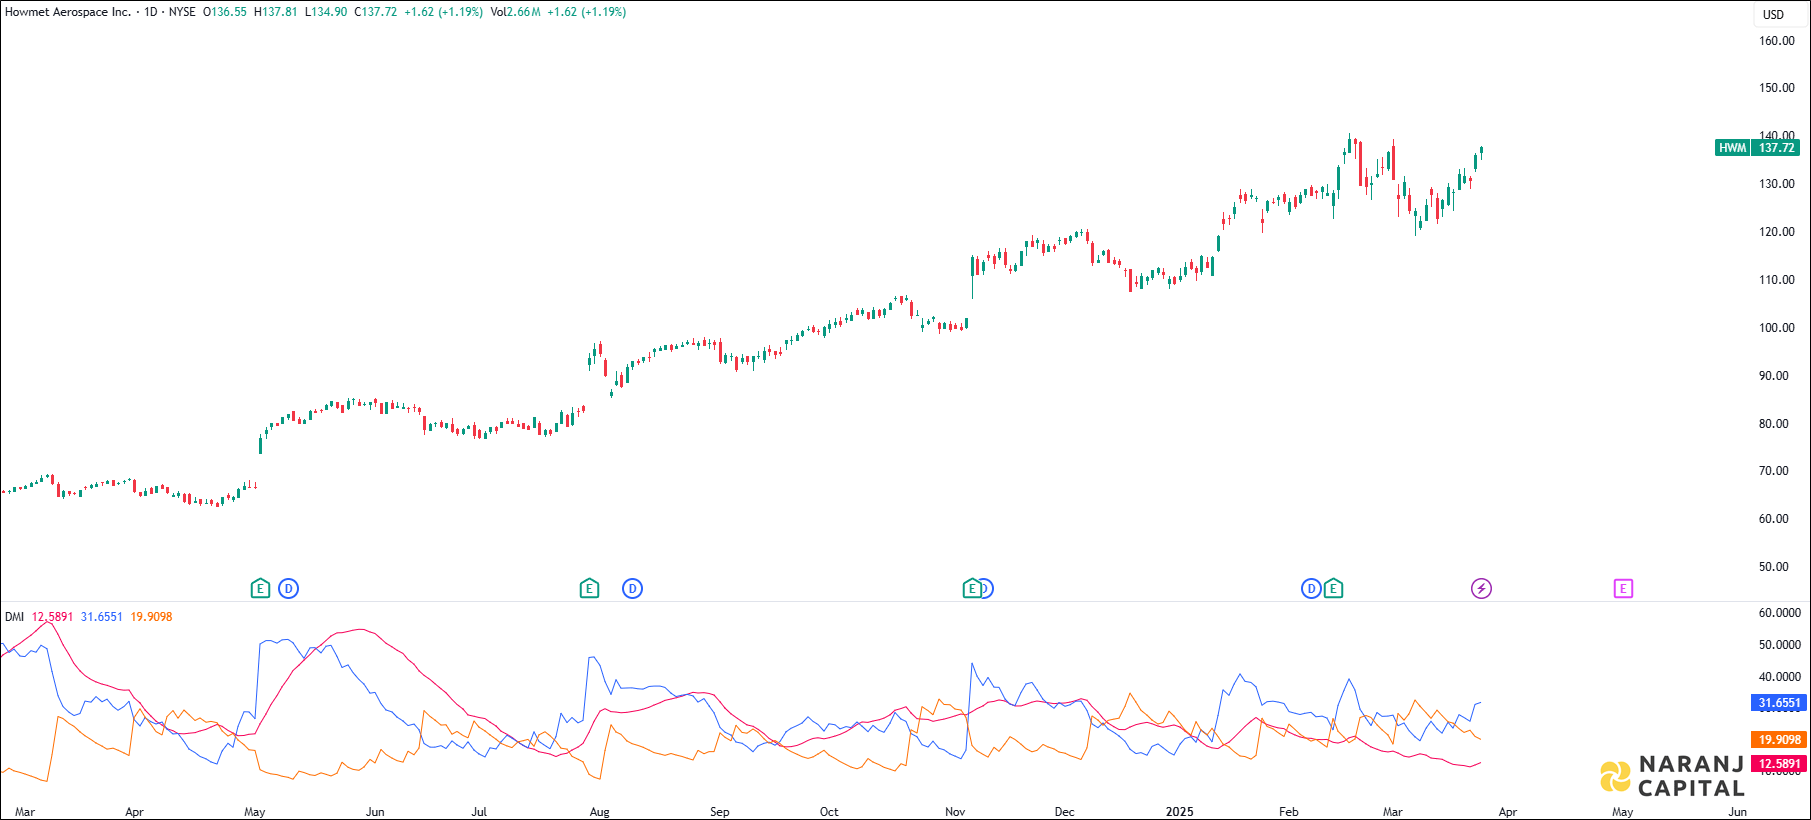Click the Vol 2.66M volume reading
The image size is (1811, 820).
pos(516,12)
